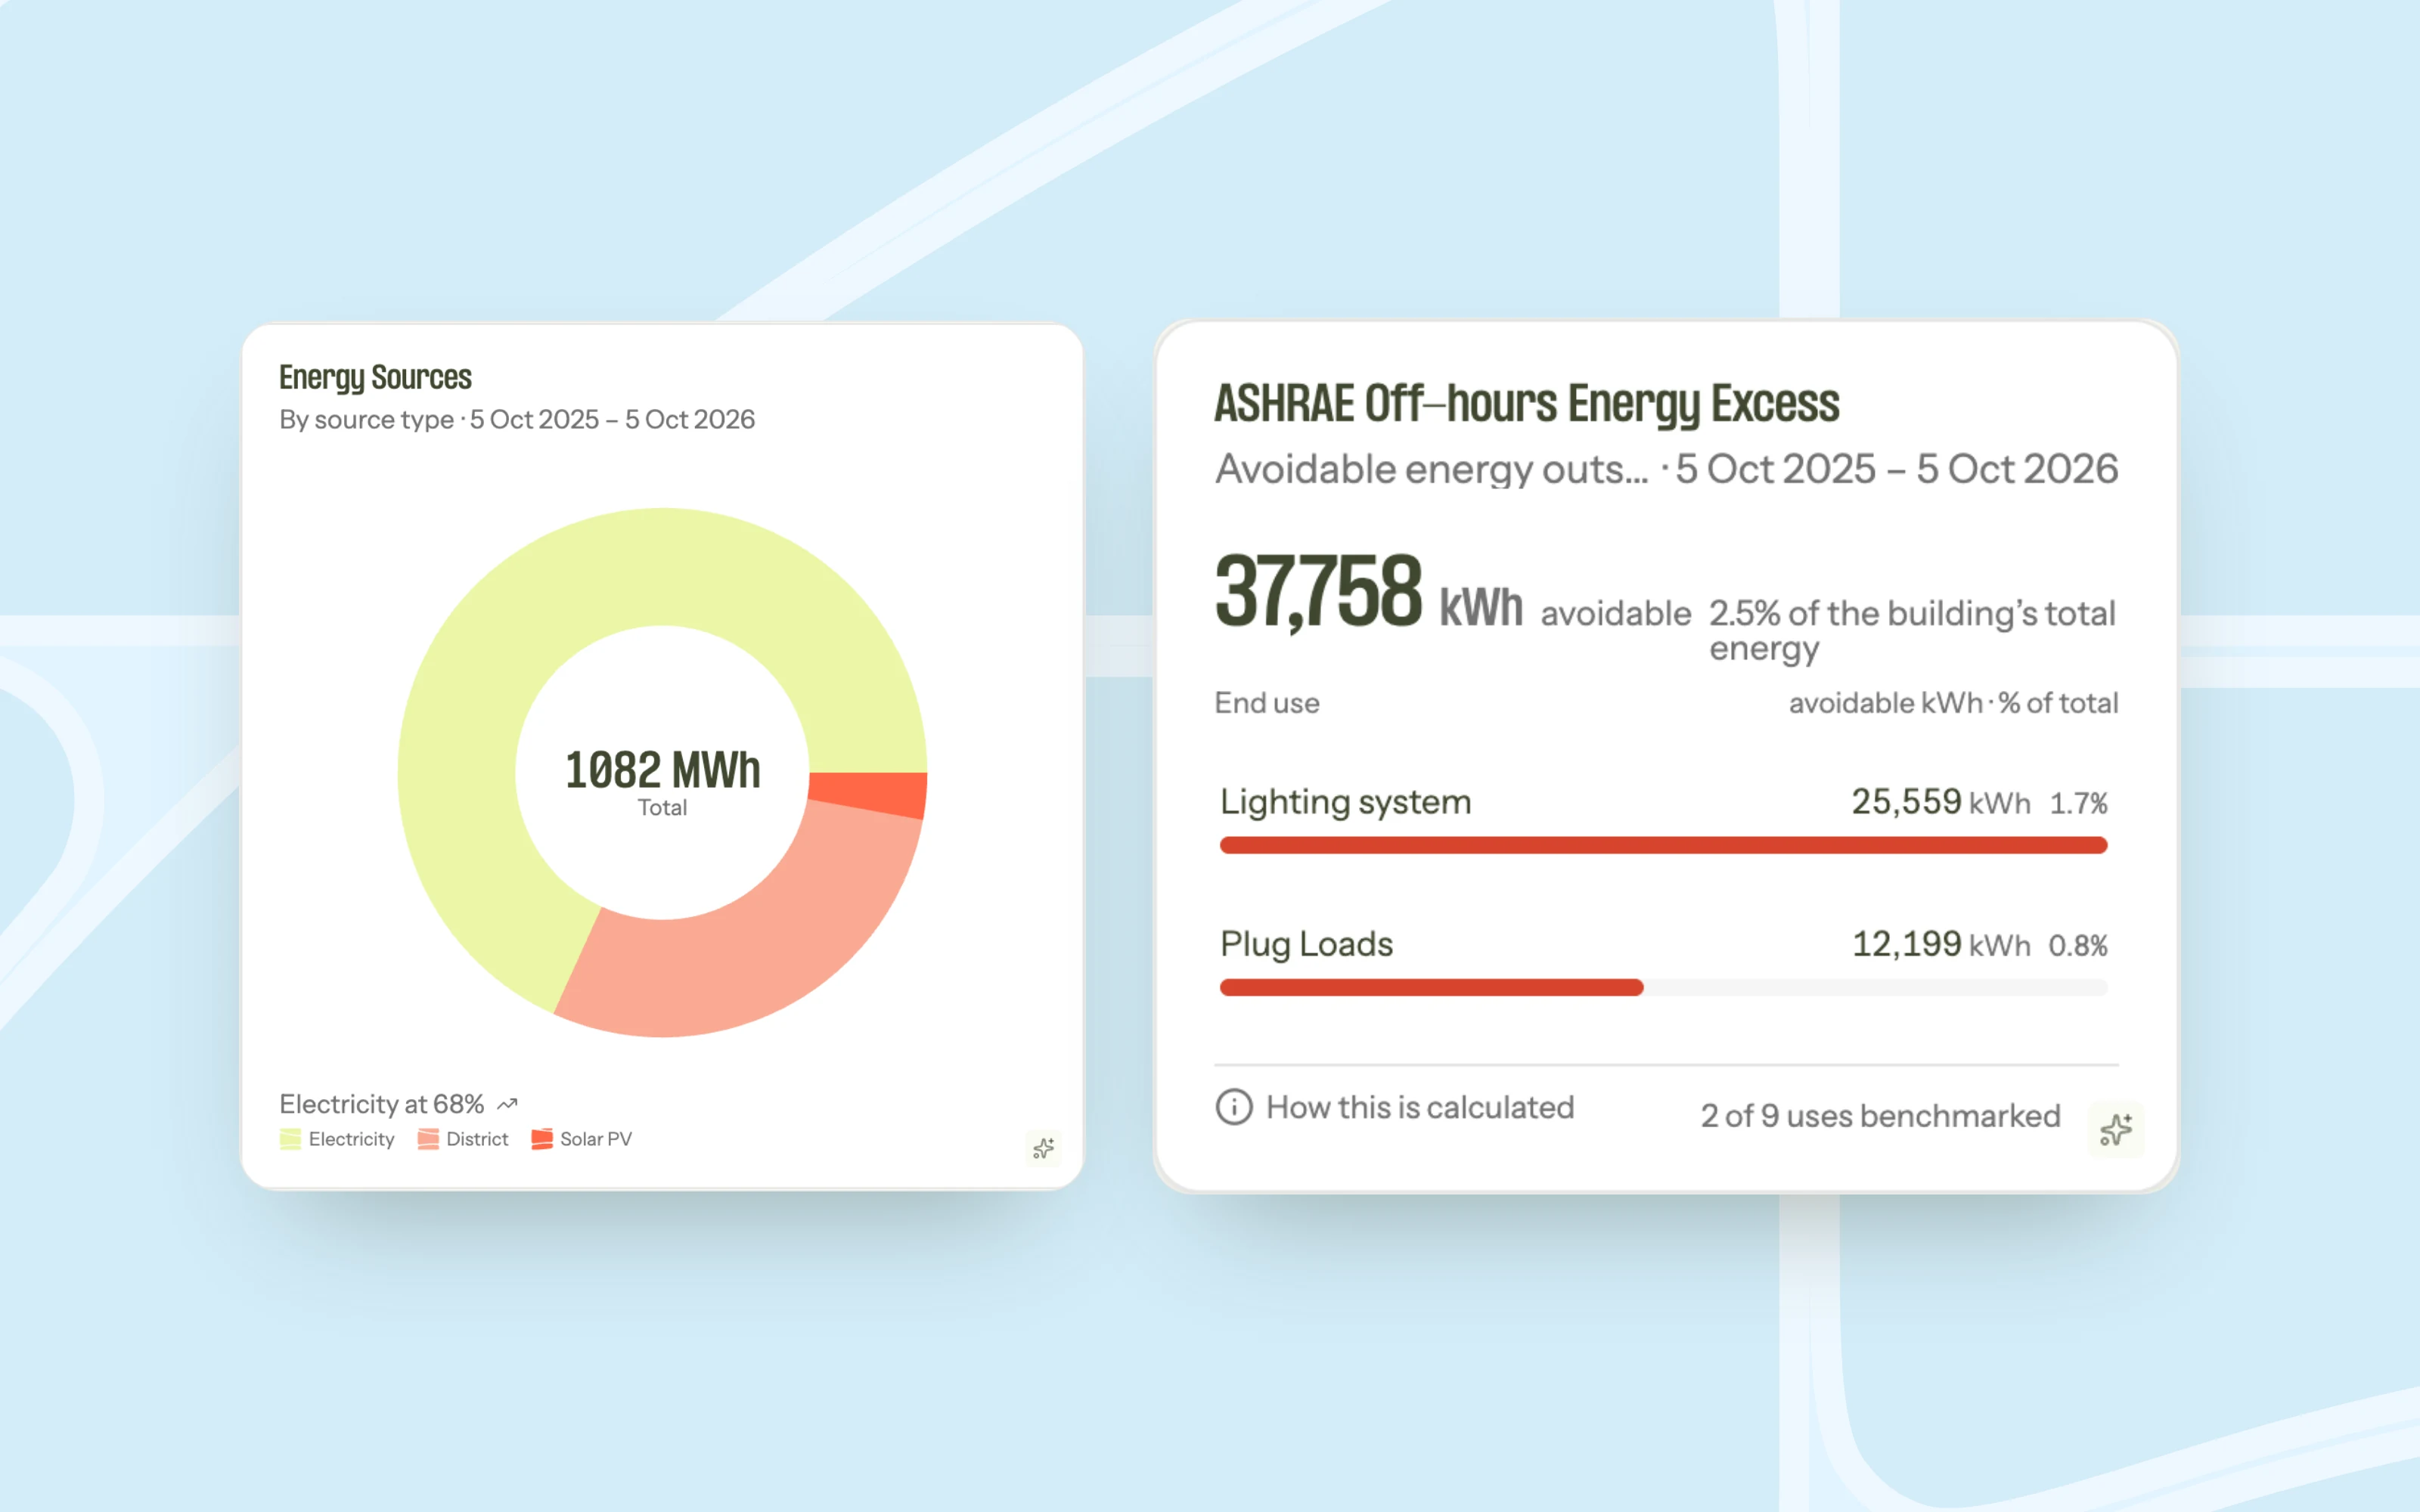Click the 0.8% value in Plug Loads row
Viewport: 2420px width, 1512px height.
2077,945
